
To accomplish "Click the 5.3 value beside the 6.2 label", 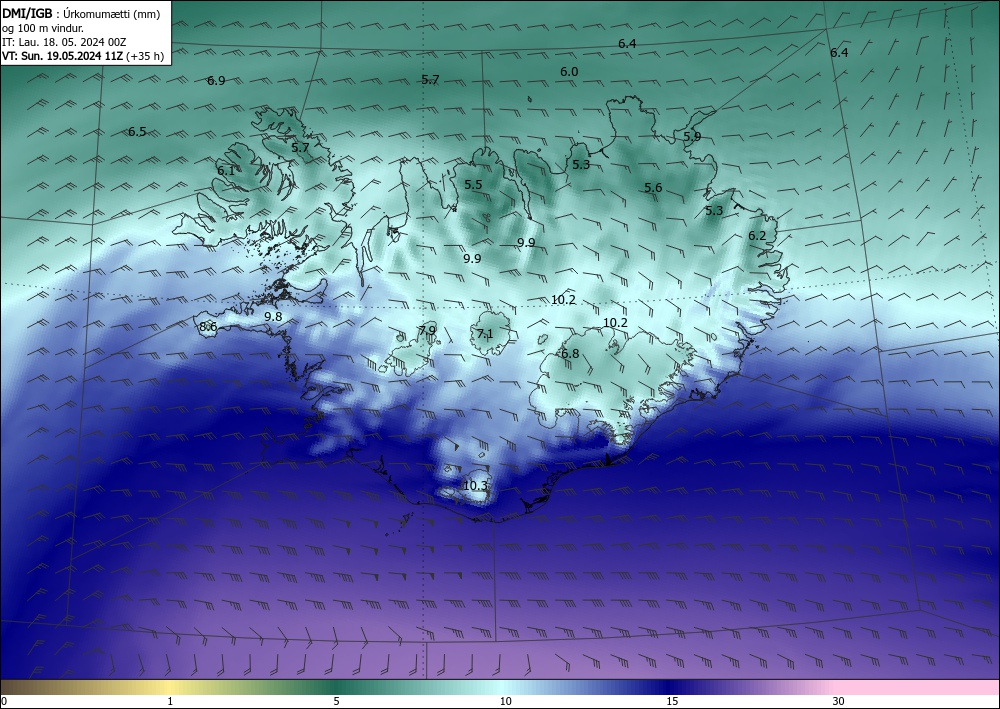I will click(714, 211).
